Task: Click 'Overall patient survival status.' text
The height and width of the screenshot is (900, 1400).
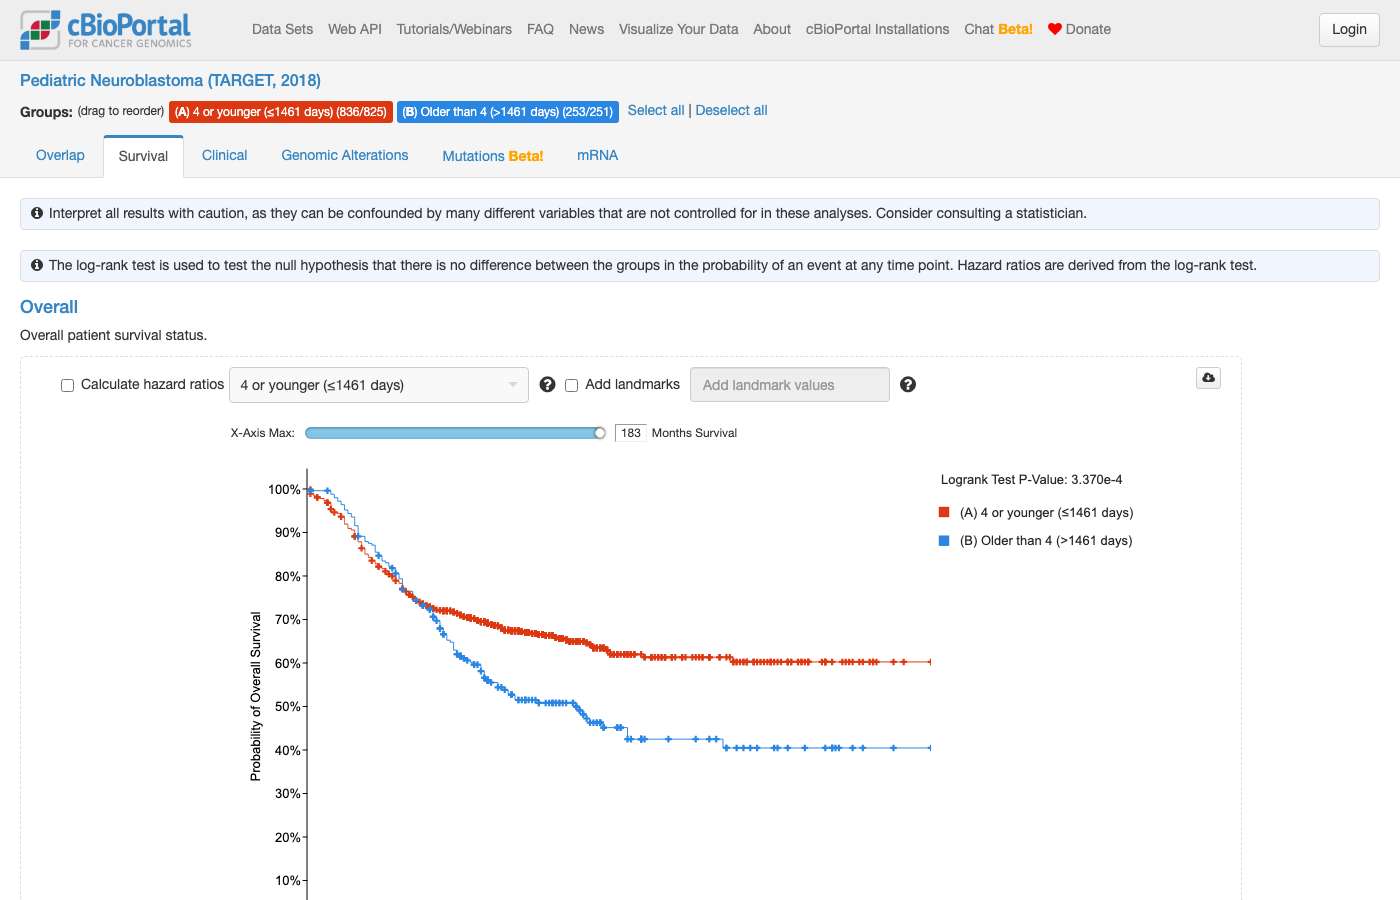Action: point(113,335)
